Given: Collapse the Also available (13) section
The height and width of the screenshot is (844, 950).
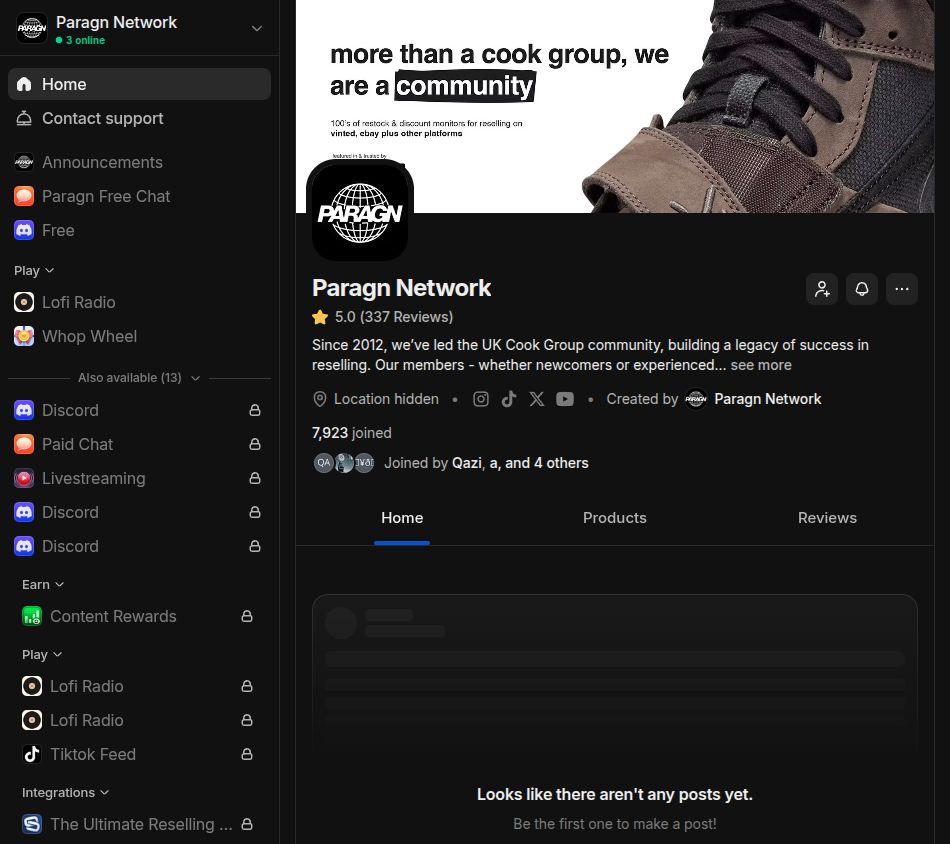Looking at the screenshot, I should pyautogui.click(x=139, y=378).
